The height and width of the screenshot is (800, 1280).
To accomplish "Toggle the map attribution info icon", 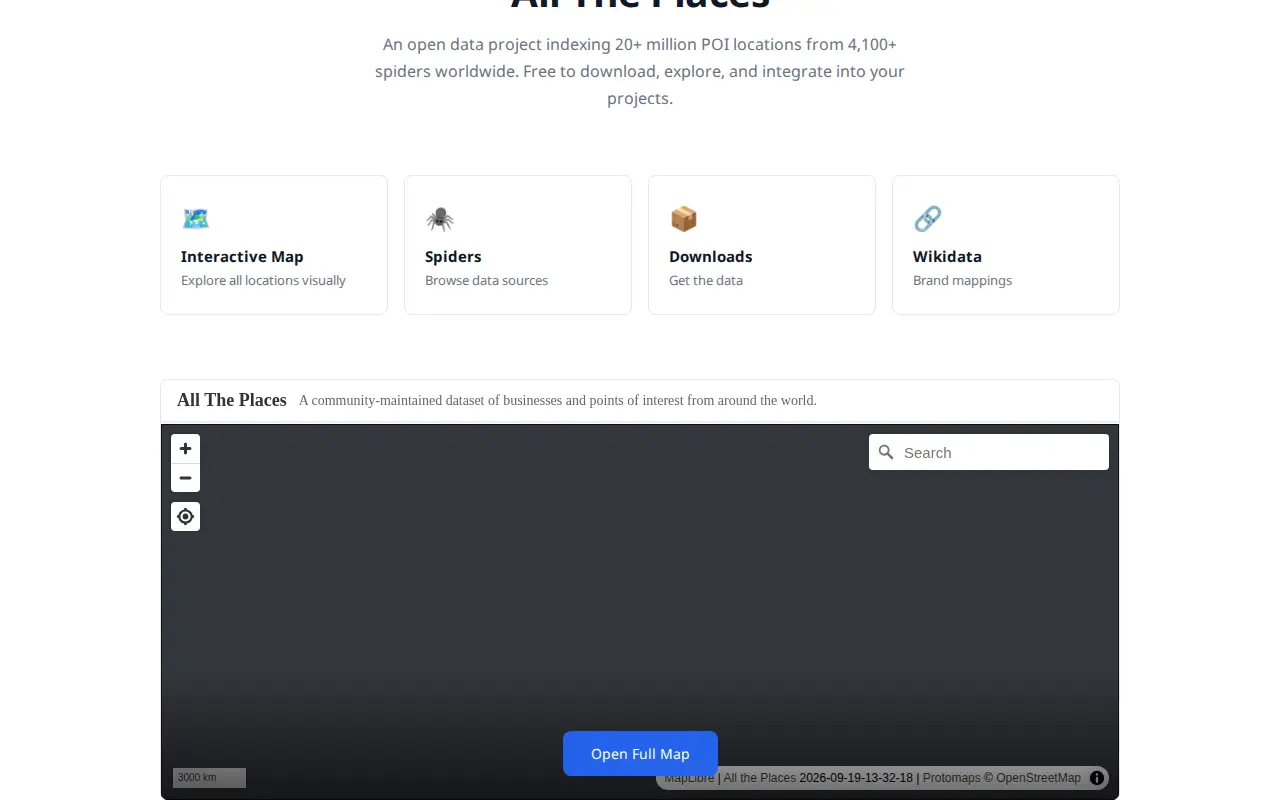I will click(x=1097, y=778).
